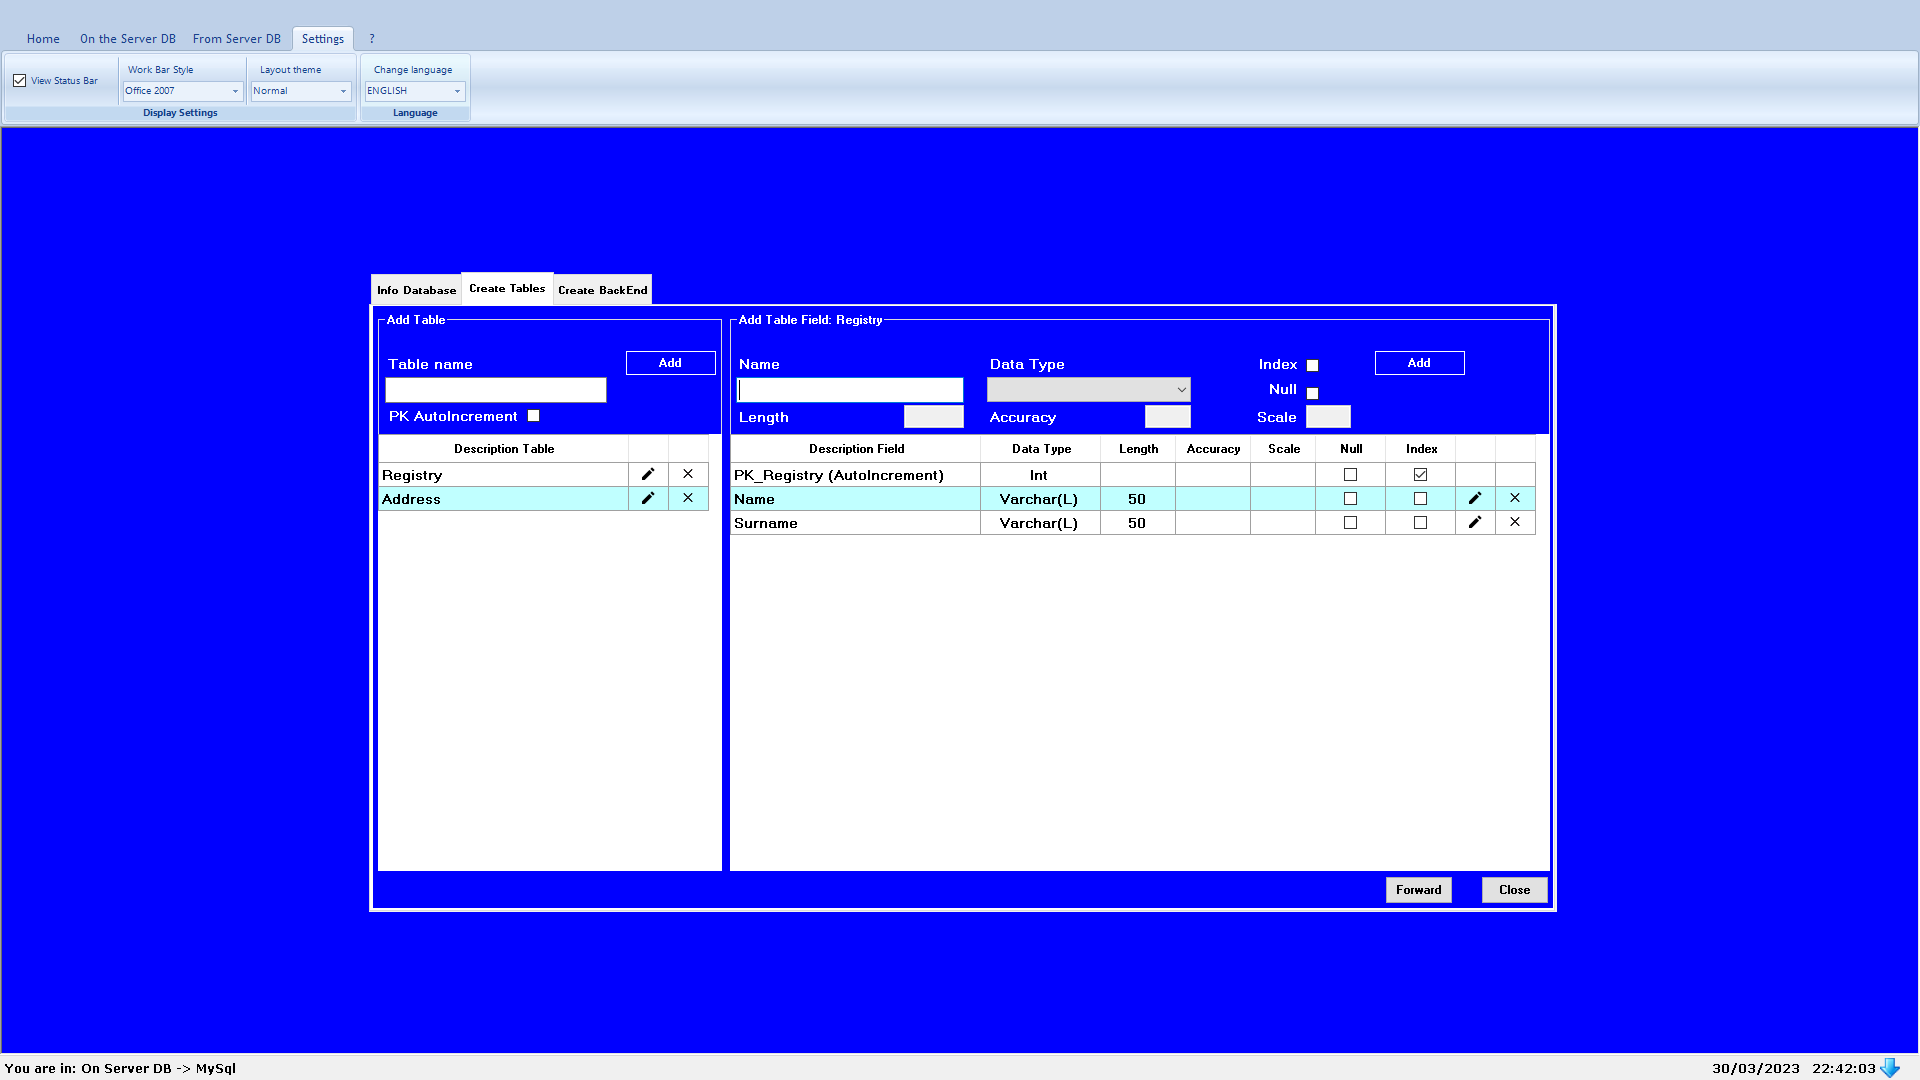Delete the Surname field using X icon
1920x1080 pixels.
coord(1515,522)
